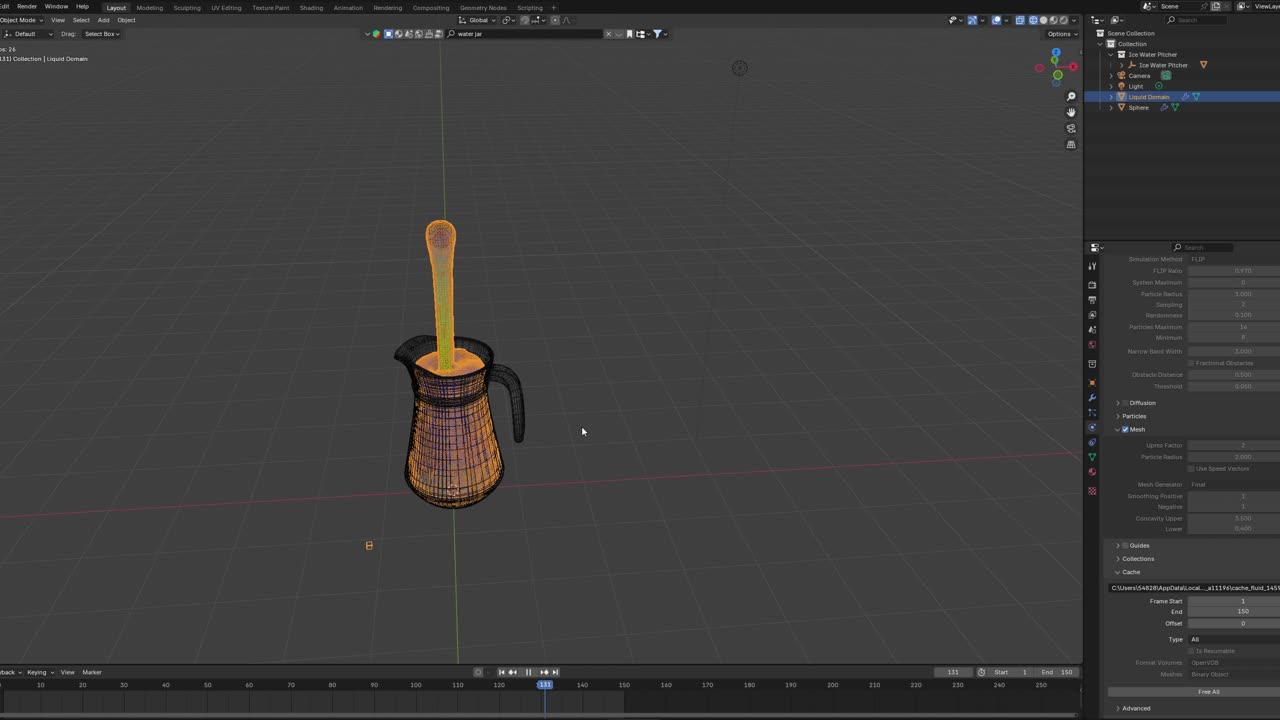
Task: Switch to rendered viewport shading
Action: pos(1064,20)
